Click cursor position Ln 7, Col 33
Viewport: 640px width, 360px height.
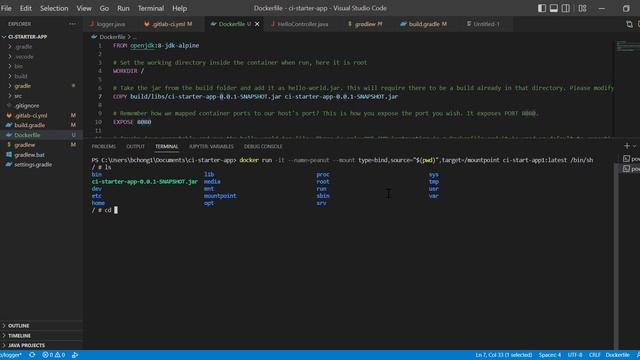point(503,355)
